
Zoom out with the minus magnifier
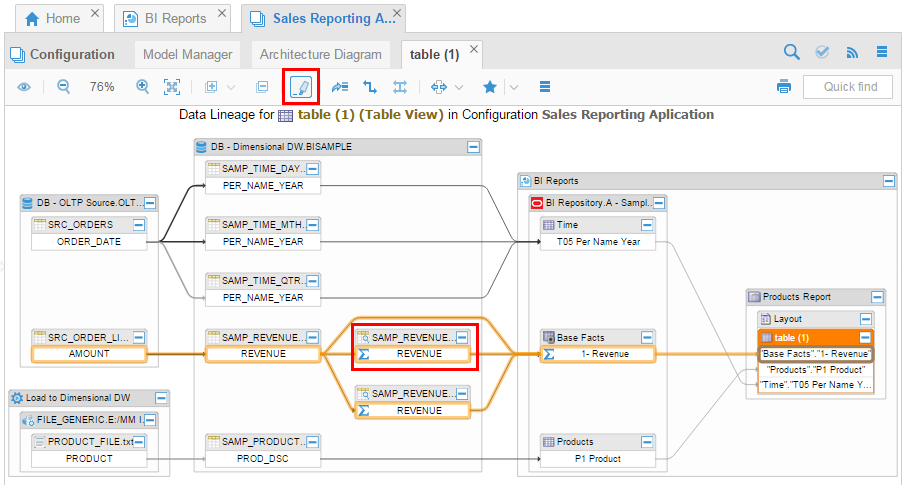63,87
